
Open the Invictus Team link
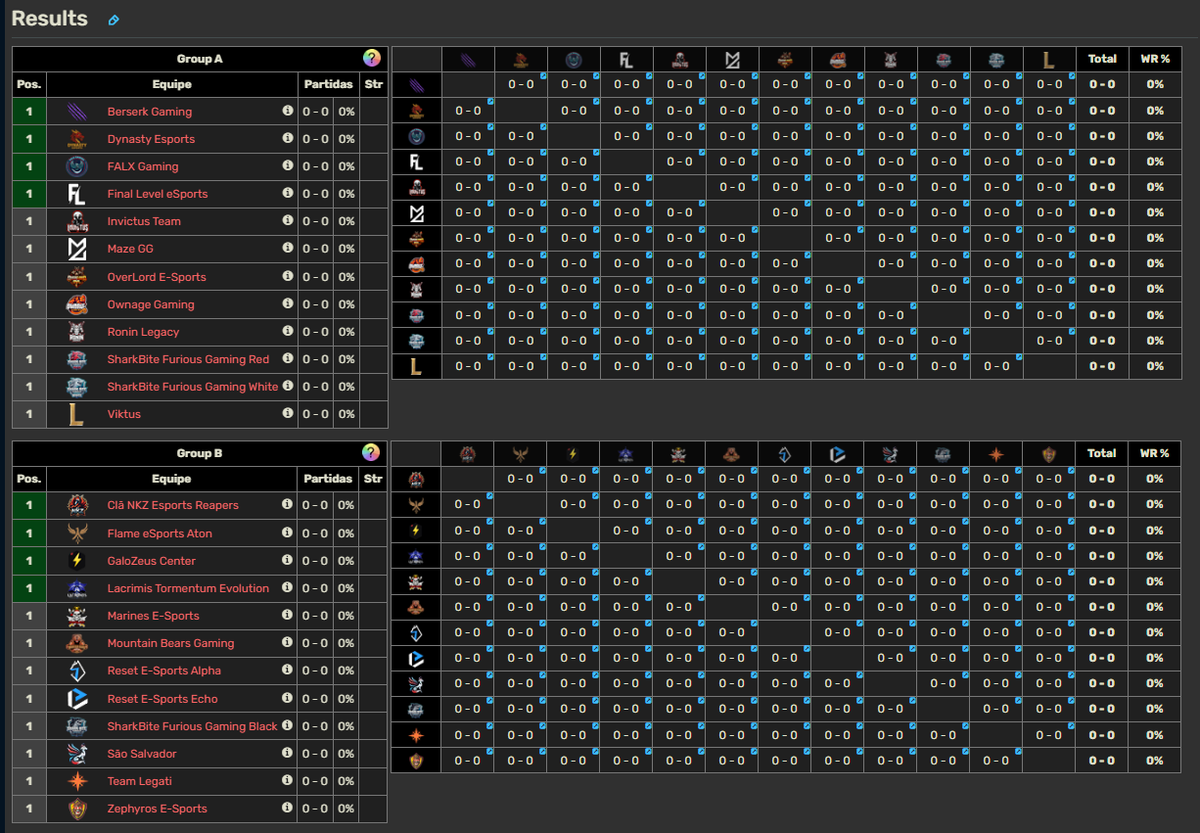tap(144, 222)
